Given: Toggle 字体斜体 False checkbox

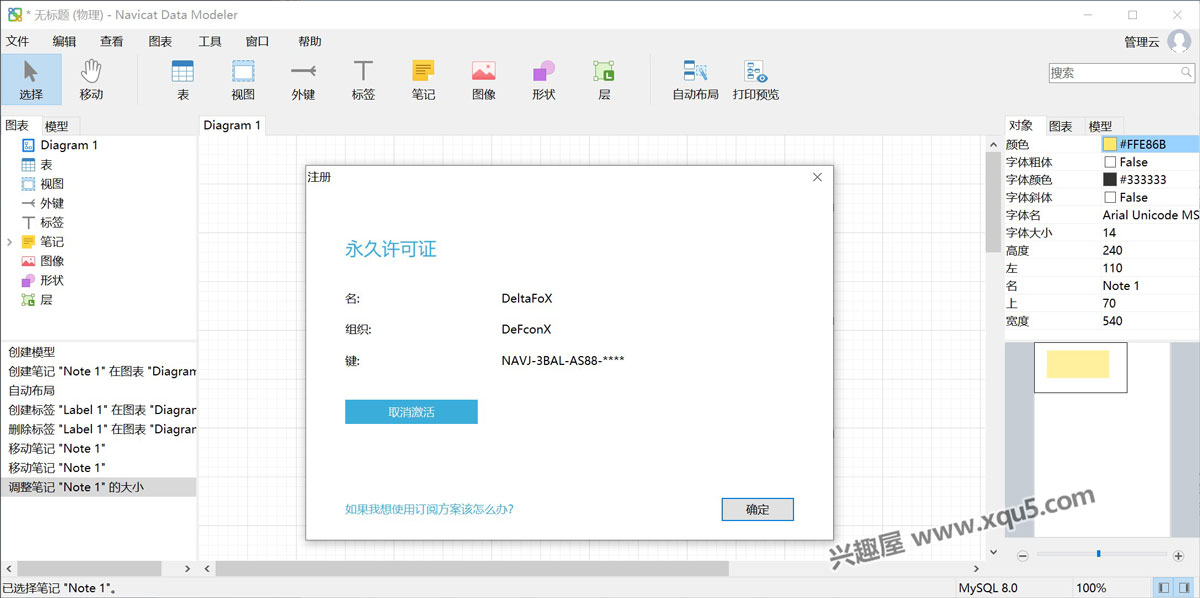Looking at the screenshot, I should pyautogui.click(x=1110, y=198).
